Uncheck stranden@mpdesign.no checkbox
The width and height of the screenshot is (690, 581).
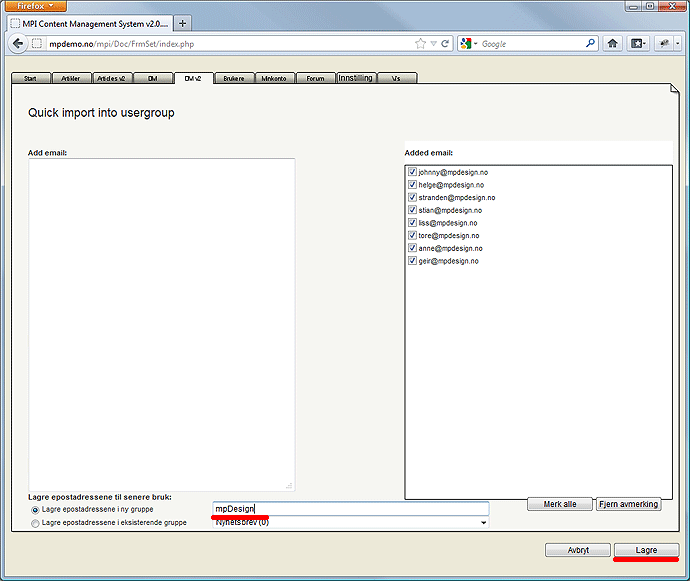coord(412,197)
